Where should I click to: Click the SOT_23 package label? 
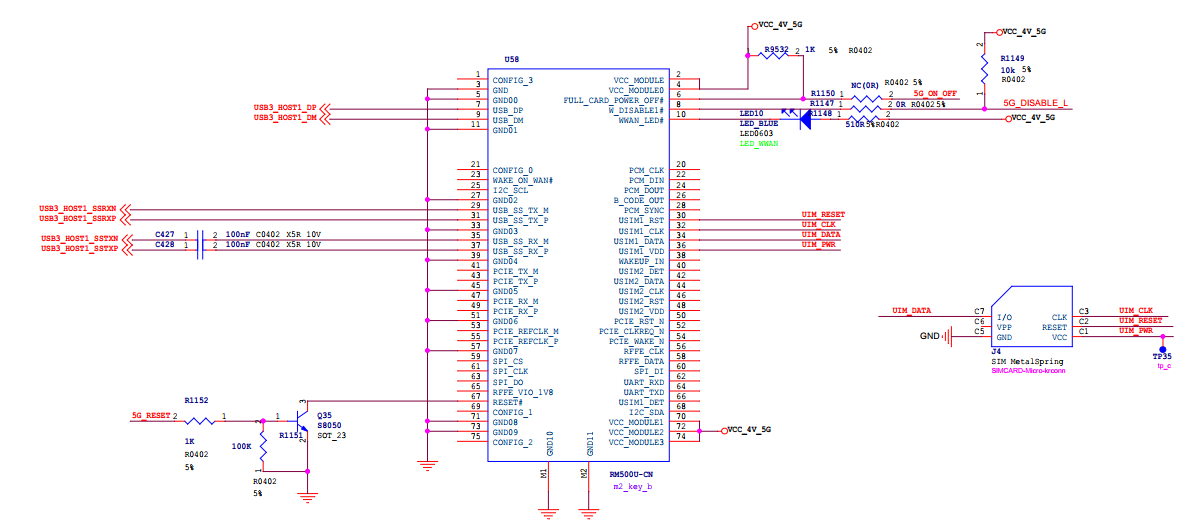pos(332,435)
